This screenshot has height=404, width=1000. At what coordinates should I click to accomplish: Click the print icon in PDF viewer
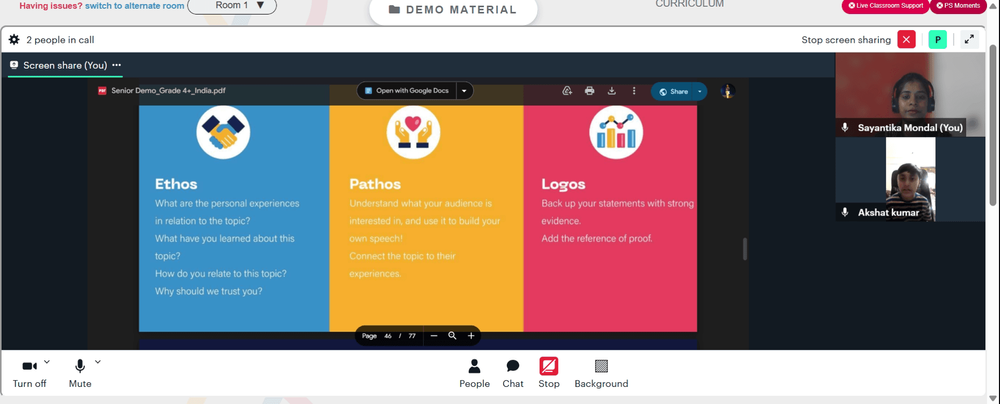pos(589,91)
